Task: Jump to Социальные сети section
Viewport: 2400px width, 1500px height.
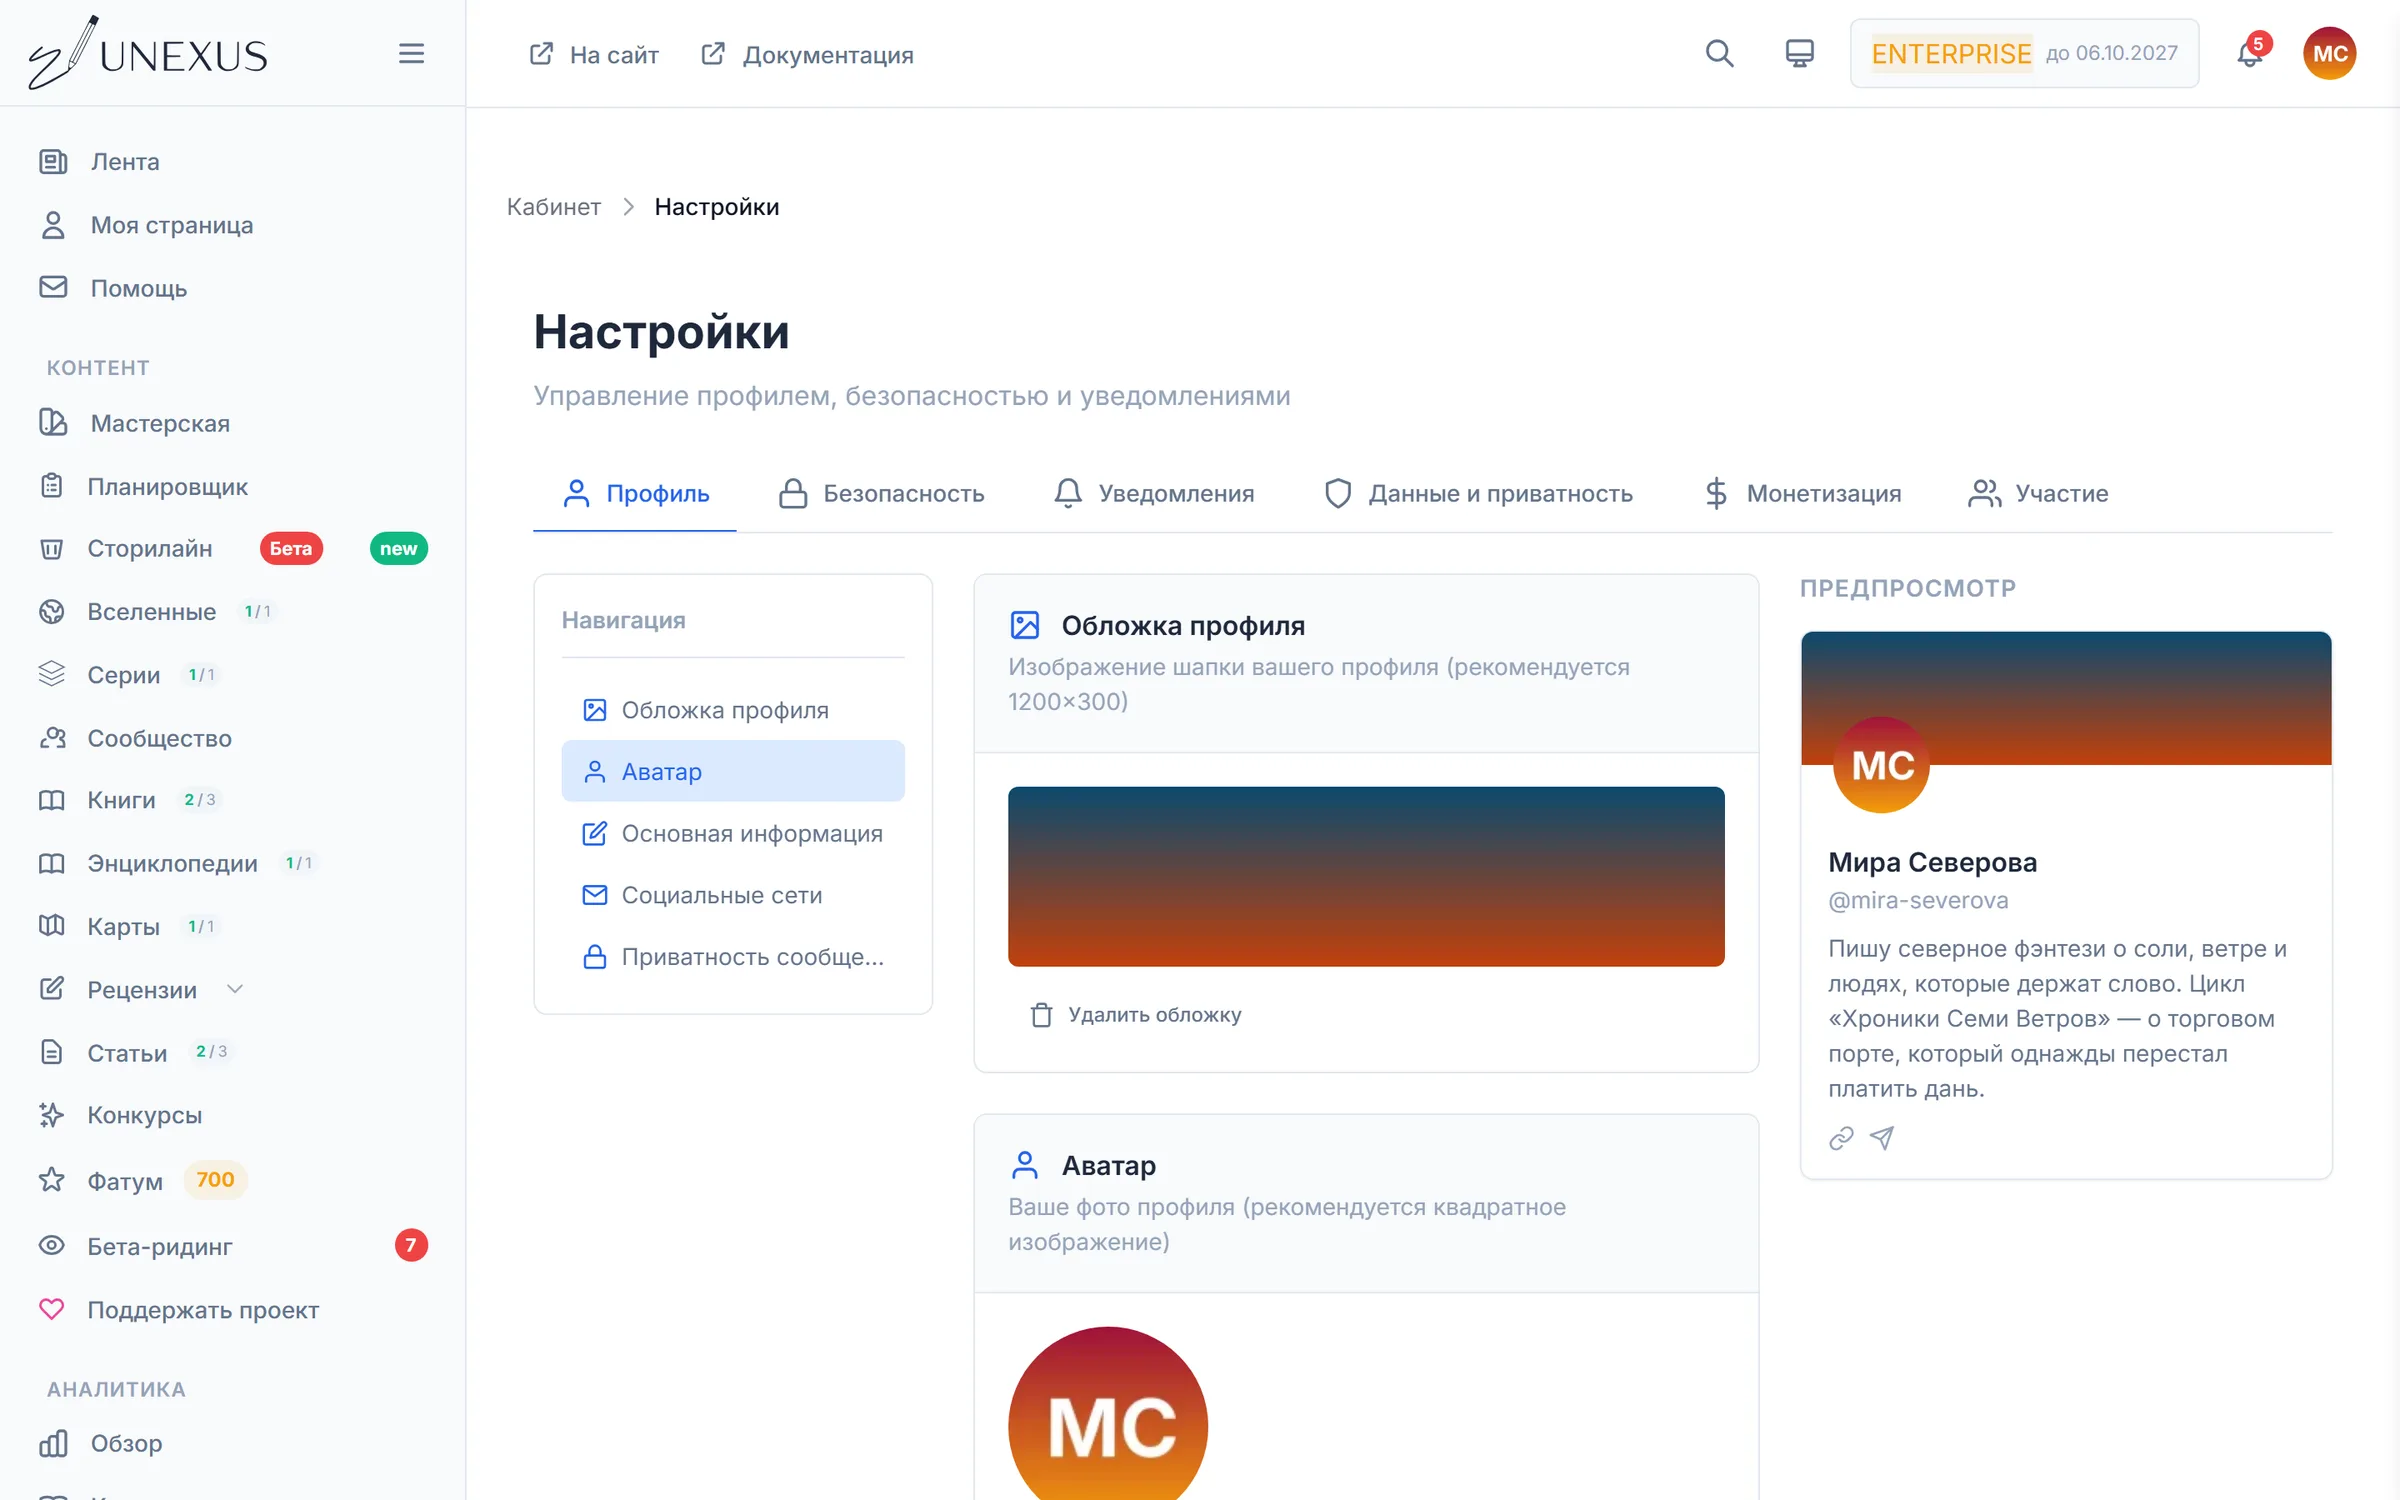Action: pyautogui.click(x=733, y=895)
